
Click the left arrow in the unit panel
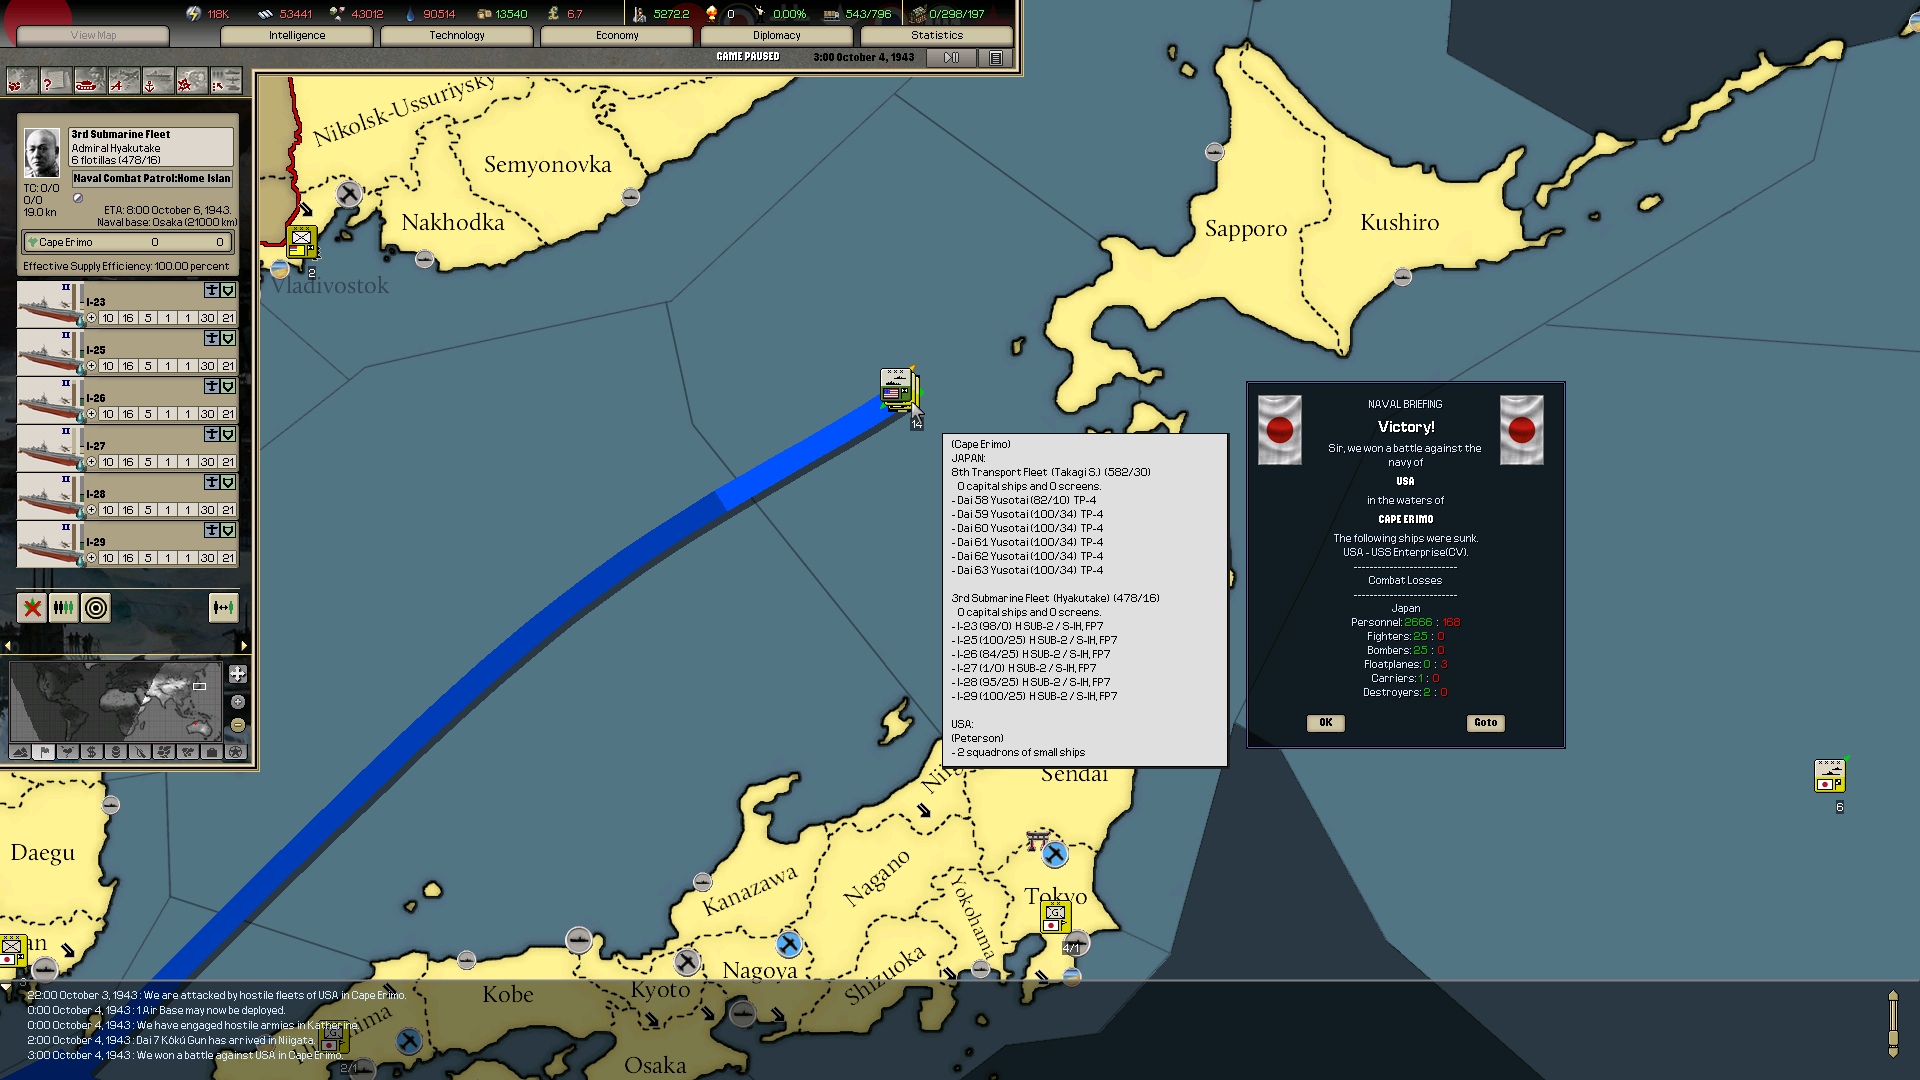point(8,646)
